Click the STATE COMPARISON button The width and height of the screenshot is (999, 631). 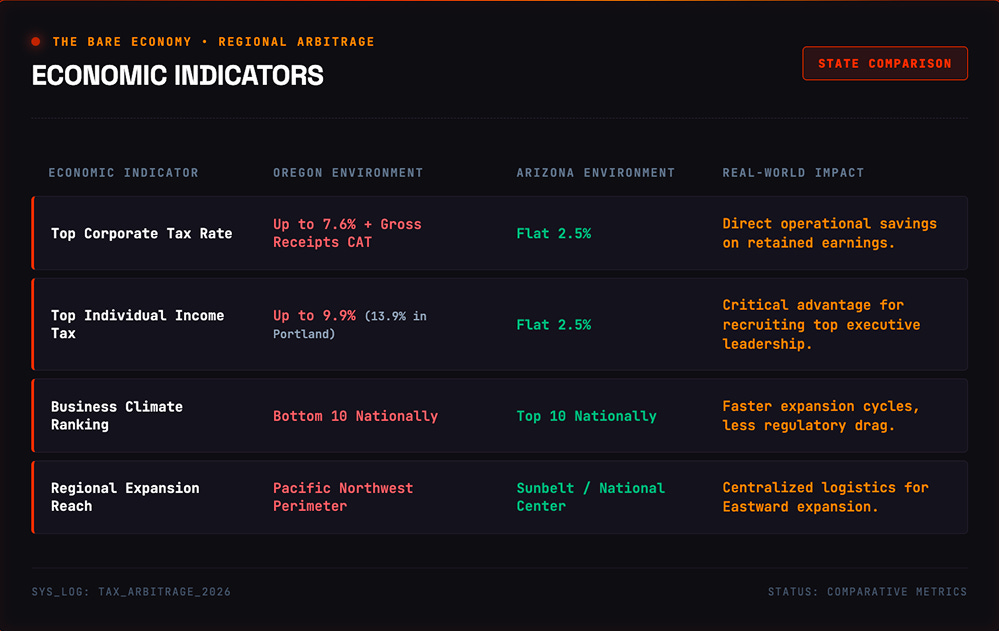tap(884, 63)
